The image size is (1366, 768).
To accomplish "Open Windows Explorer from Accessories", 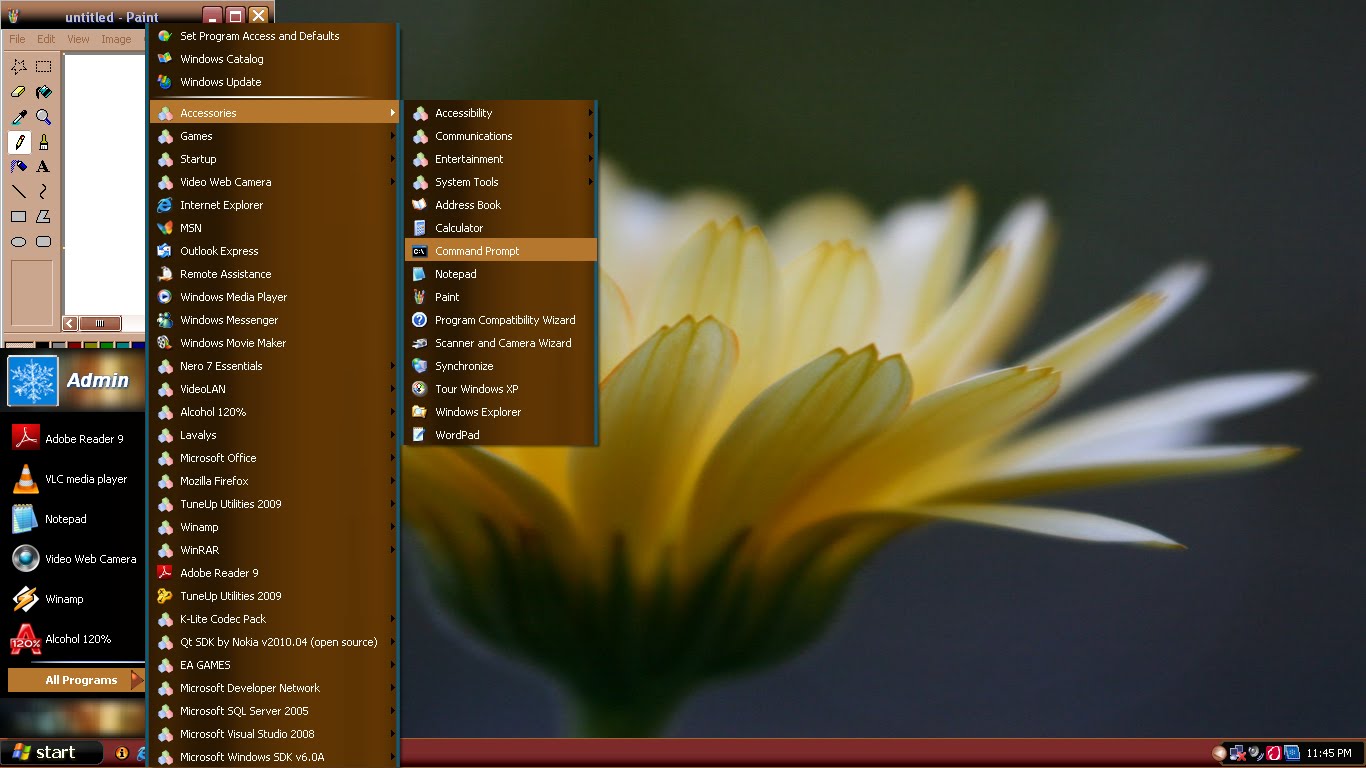I will pyautogui.click(x=500, y=412).
